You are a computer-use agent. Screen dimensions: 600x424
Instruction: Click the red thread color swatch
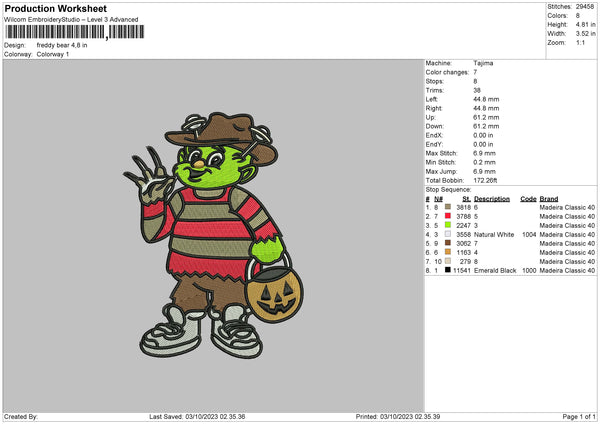click(449, 216)
